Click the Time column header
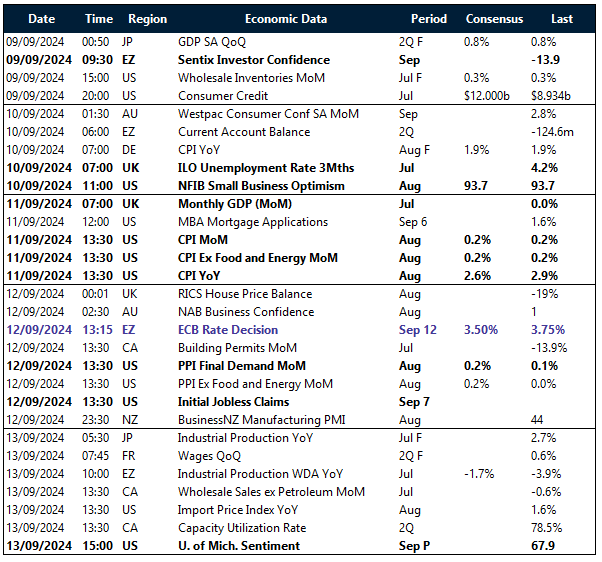 (99, 19)
